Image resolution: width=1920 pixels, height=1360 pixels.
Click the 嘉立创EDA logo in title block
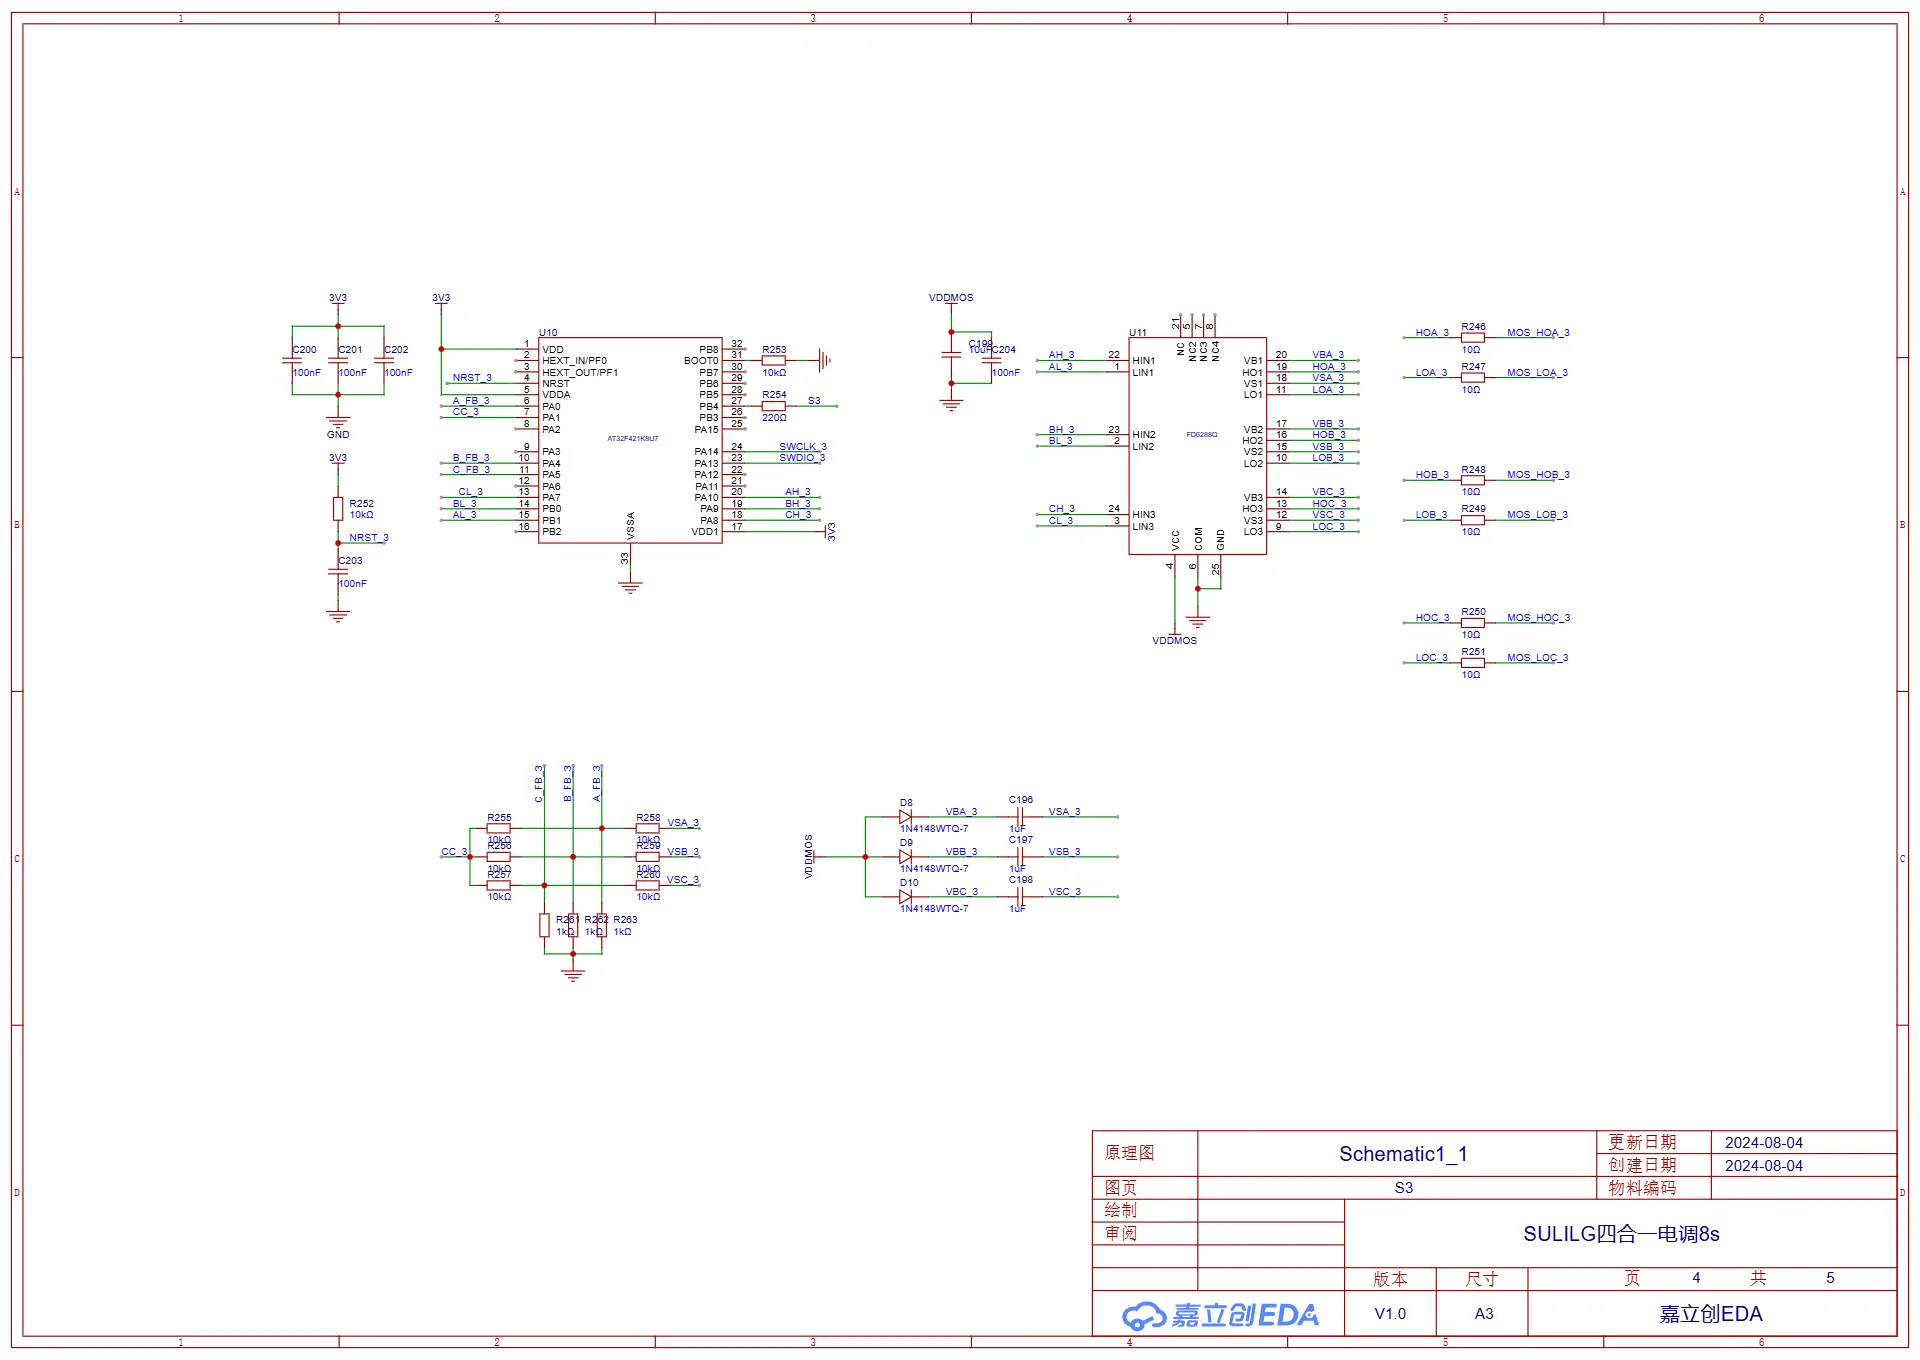[1220, 1315]
